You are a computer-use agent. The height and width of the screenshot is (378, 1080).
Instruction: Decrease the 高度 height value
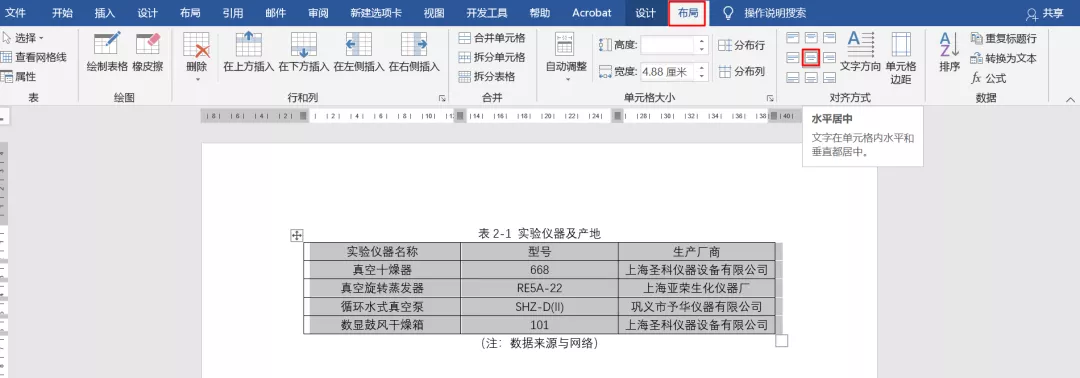click(702, 50)
